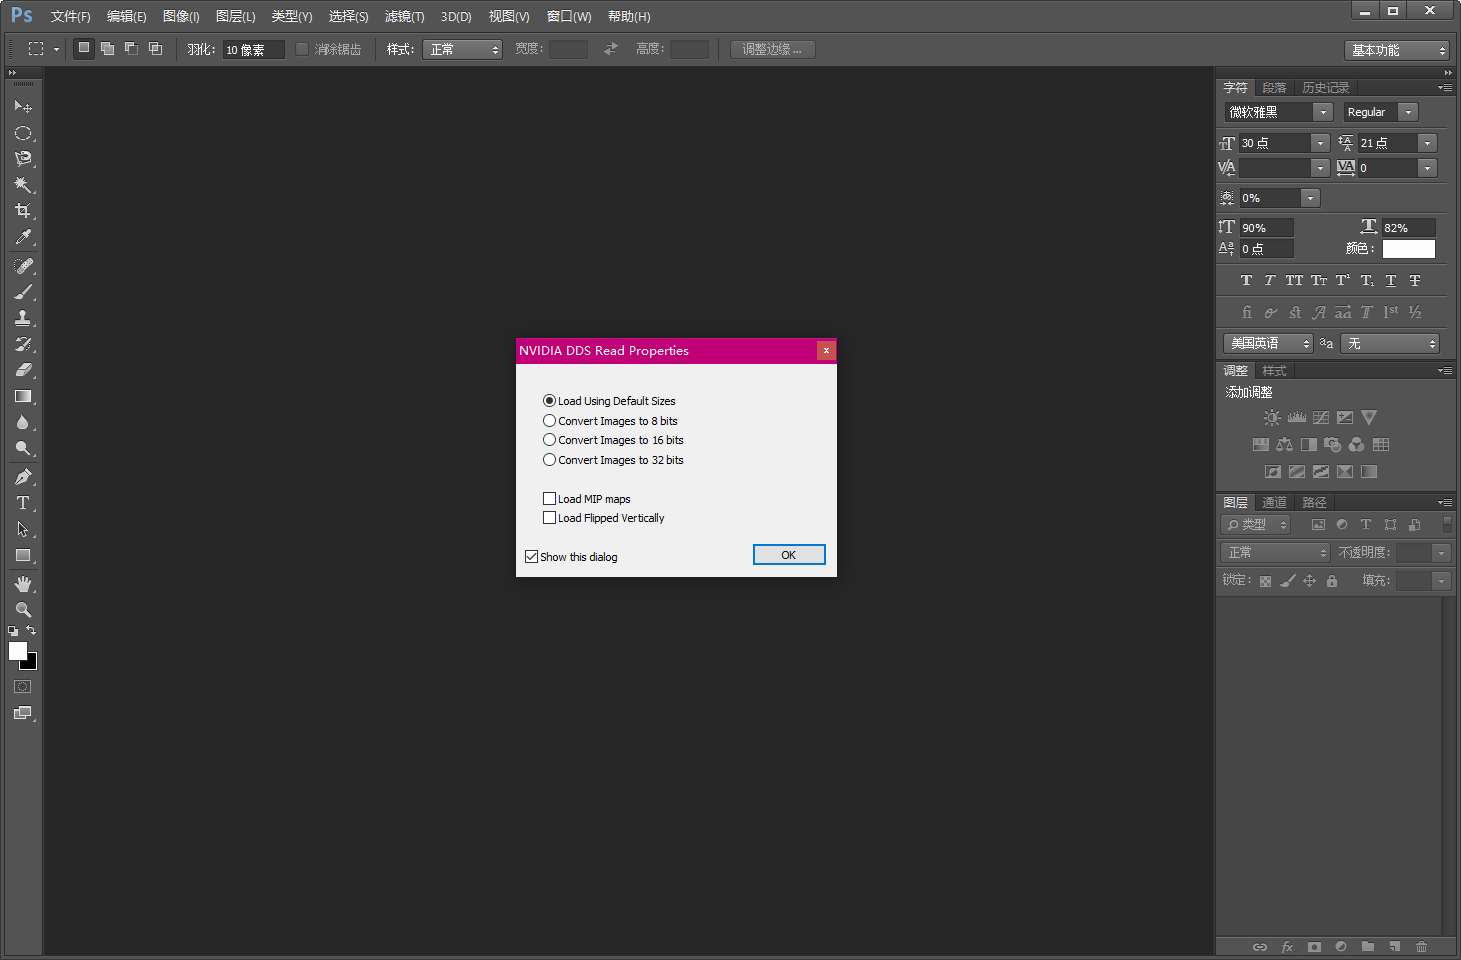Open the 基本功能 workspace dropdown
Image resolution: width=1461 pixels, height=960 pixels.
(1396, 50)
